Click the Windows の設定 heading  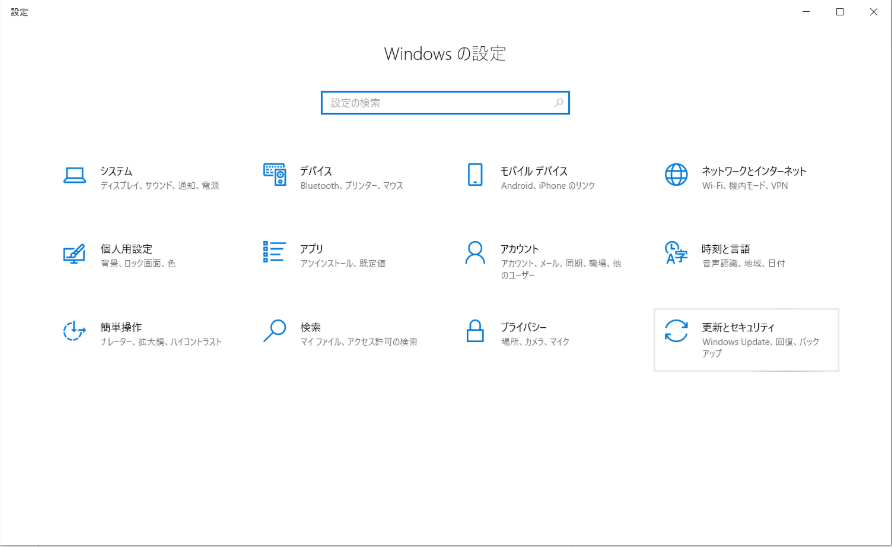point(445,53)
